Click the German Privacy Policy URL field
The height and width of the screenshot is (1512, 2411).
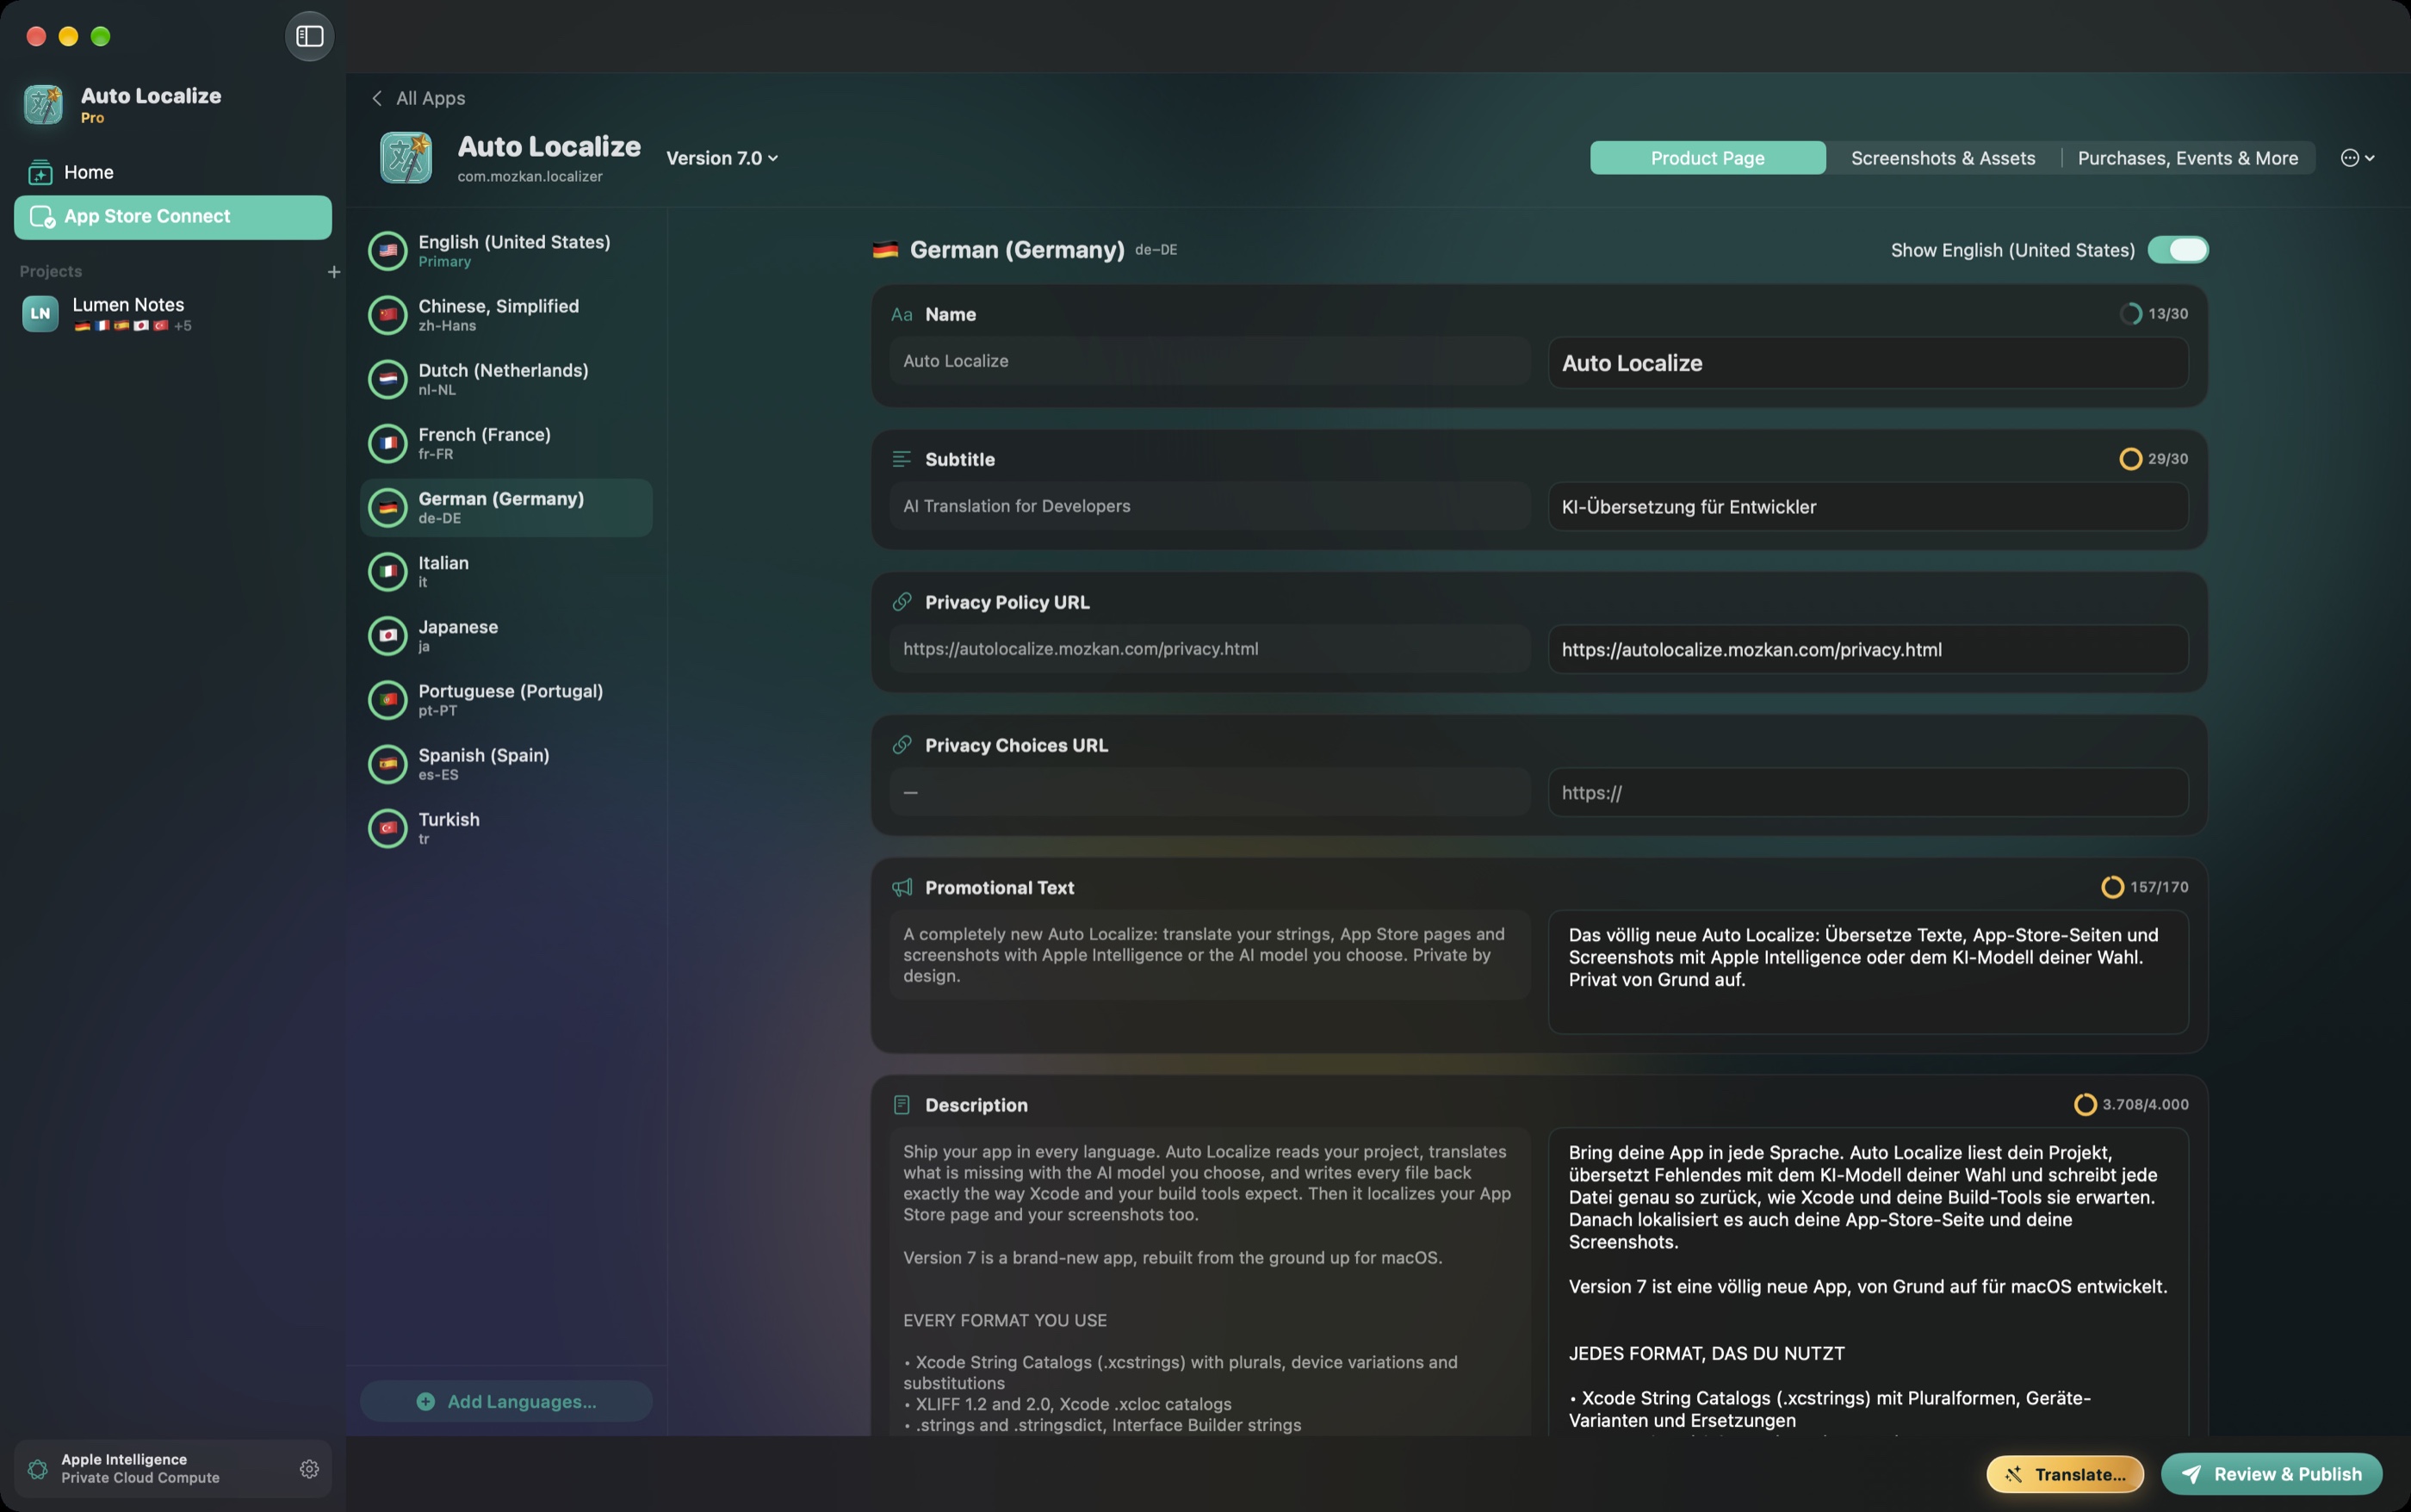point(1868,650)
